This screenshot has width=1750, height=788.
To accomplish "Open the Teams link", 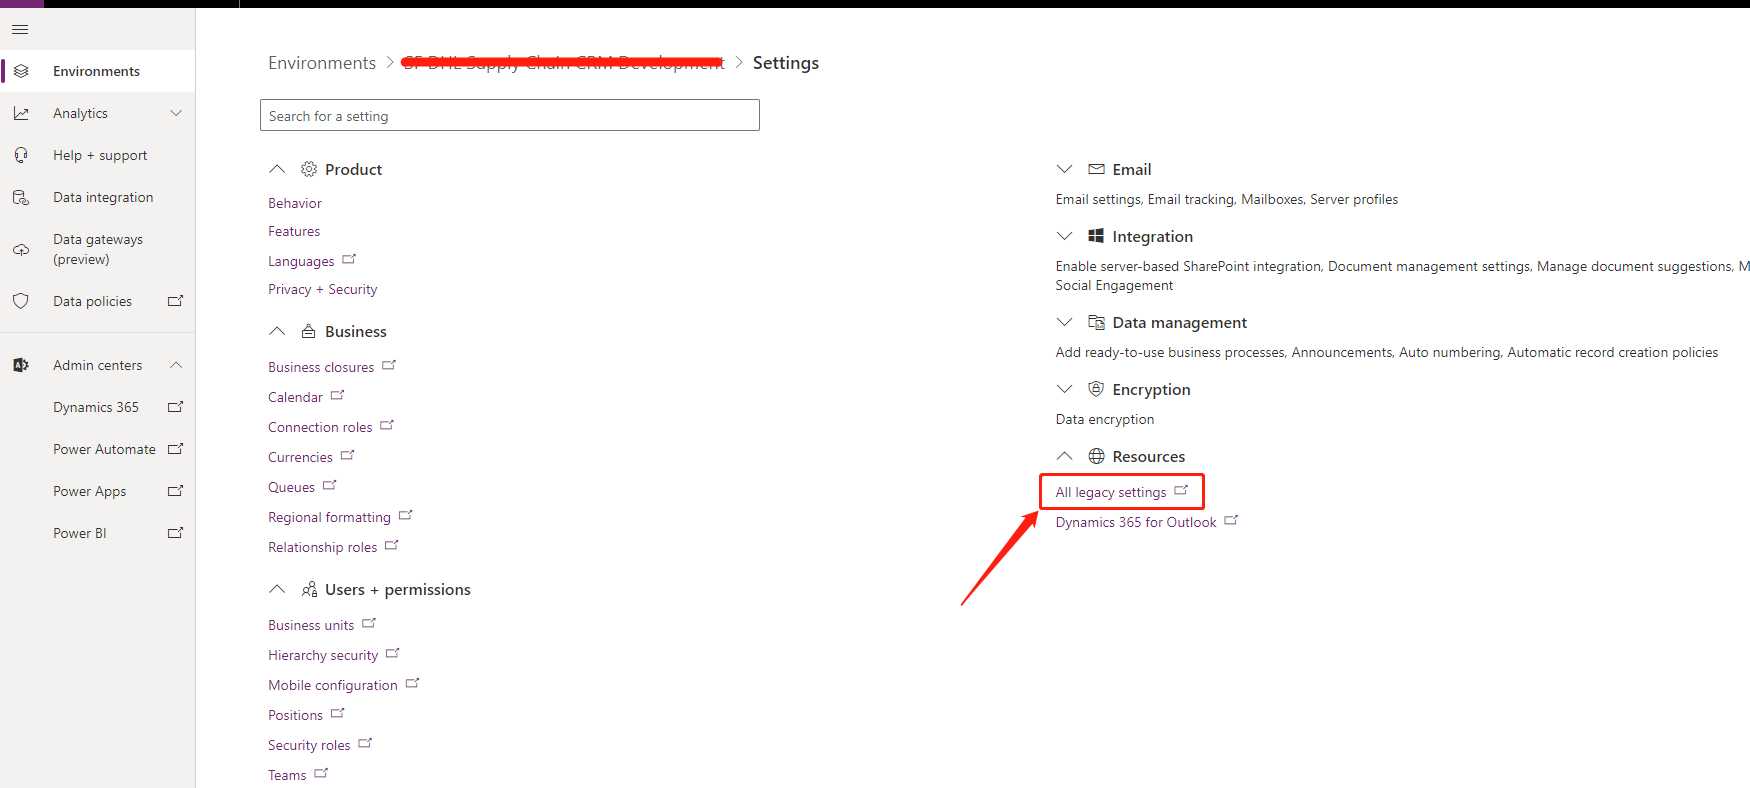I will click(x=287, y=775).
